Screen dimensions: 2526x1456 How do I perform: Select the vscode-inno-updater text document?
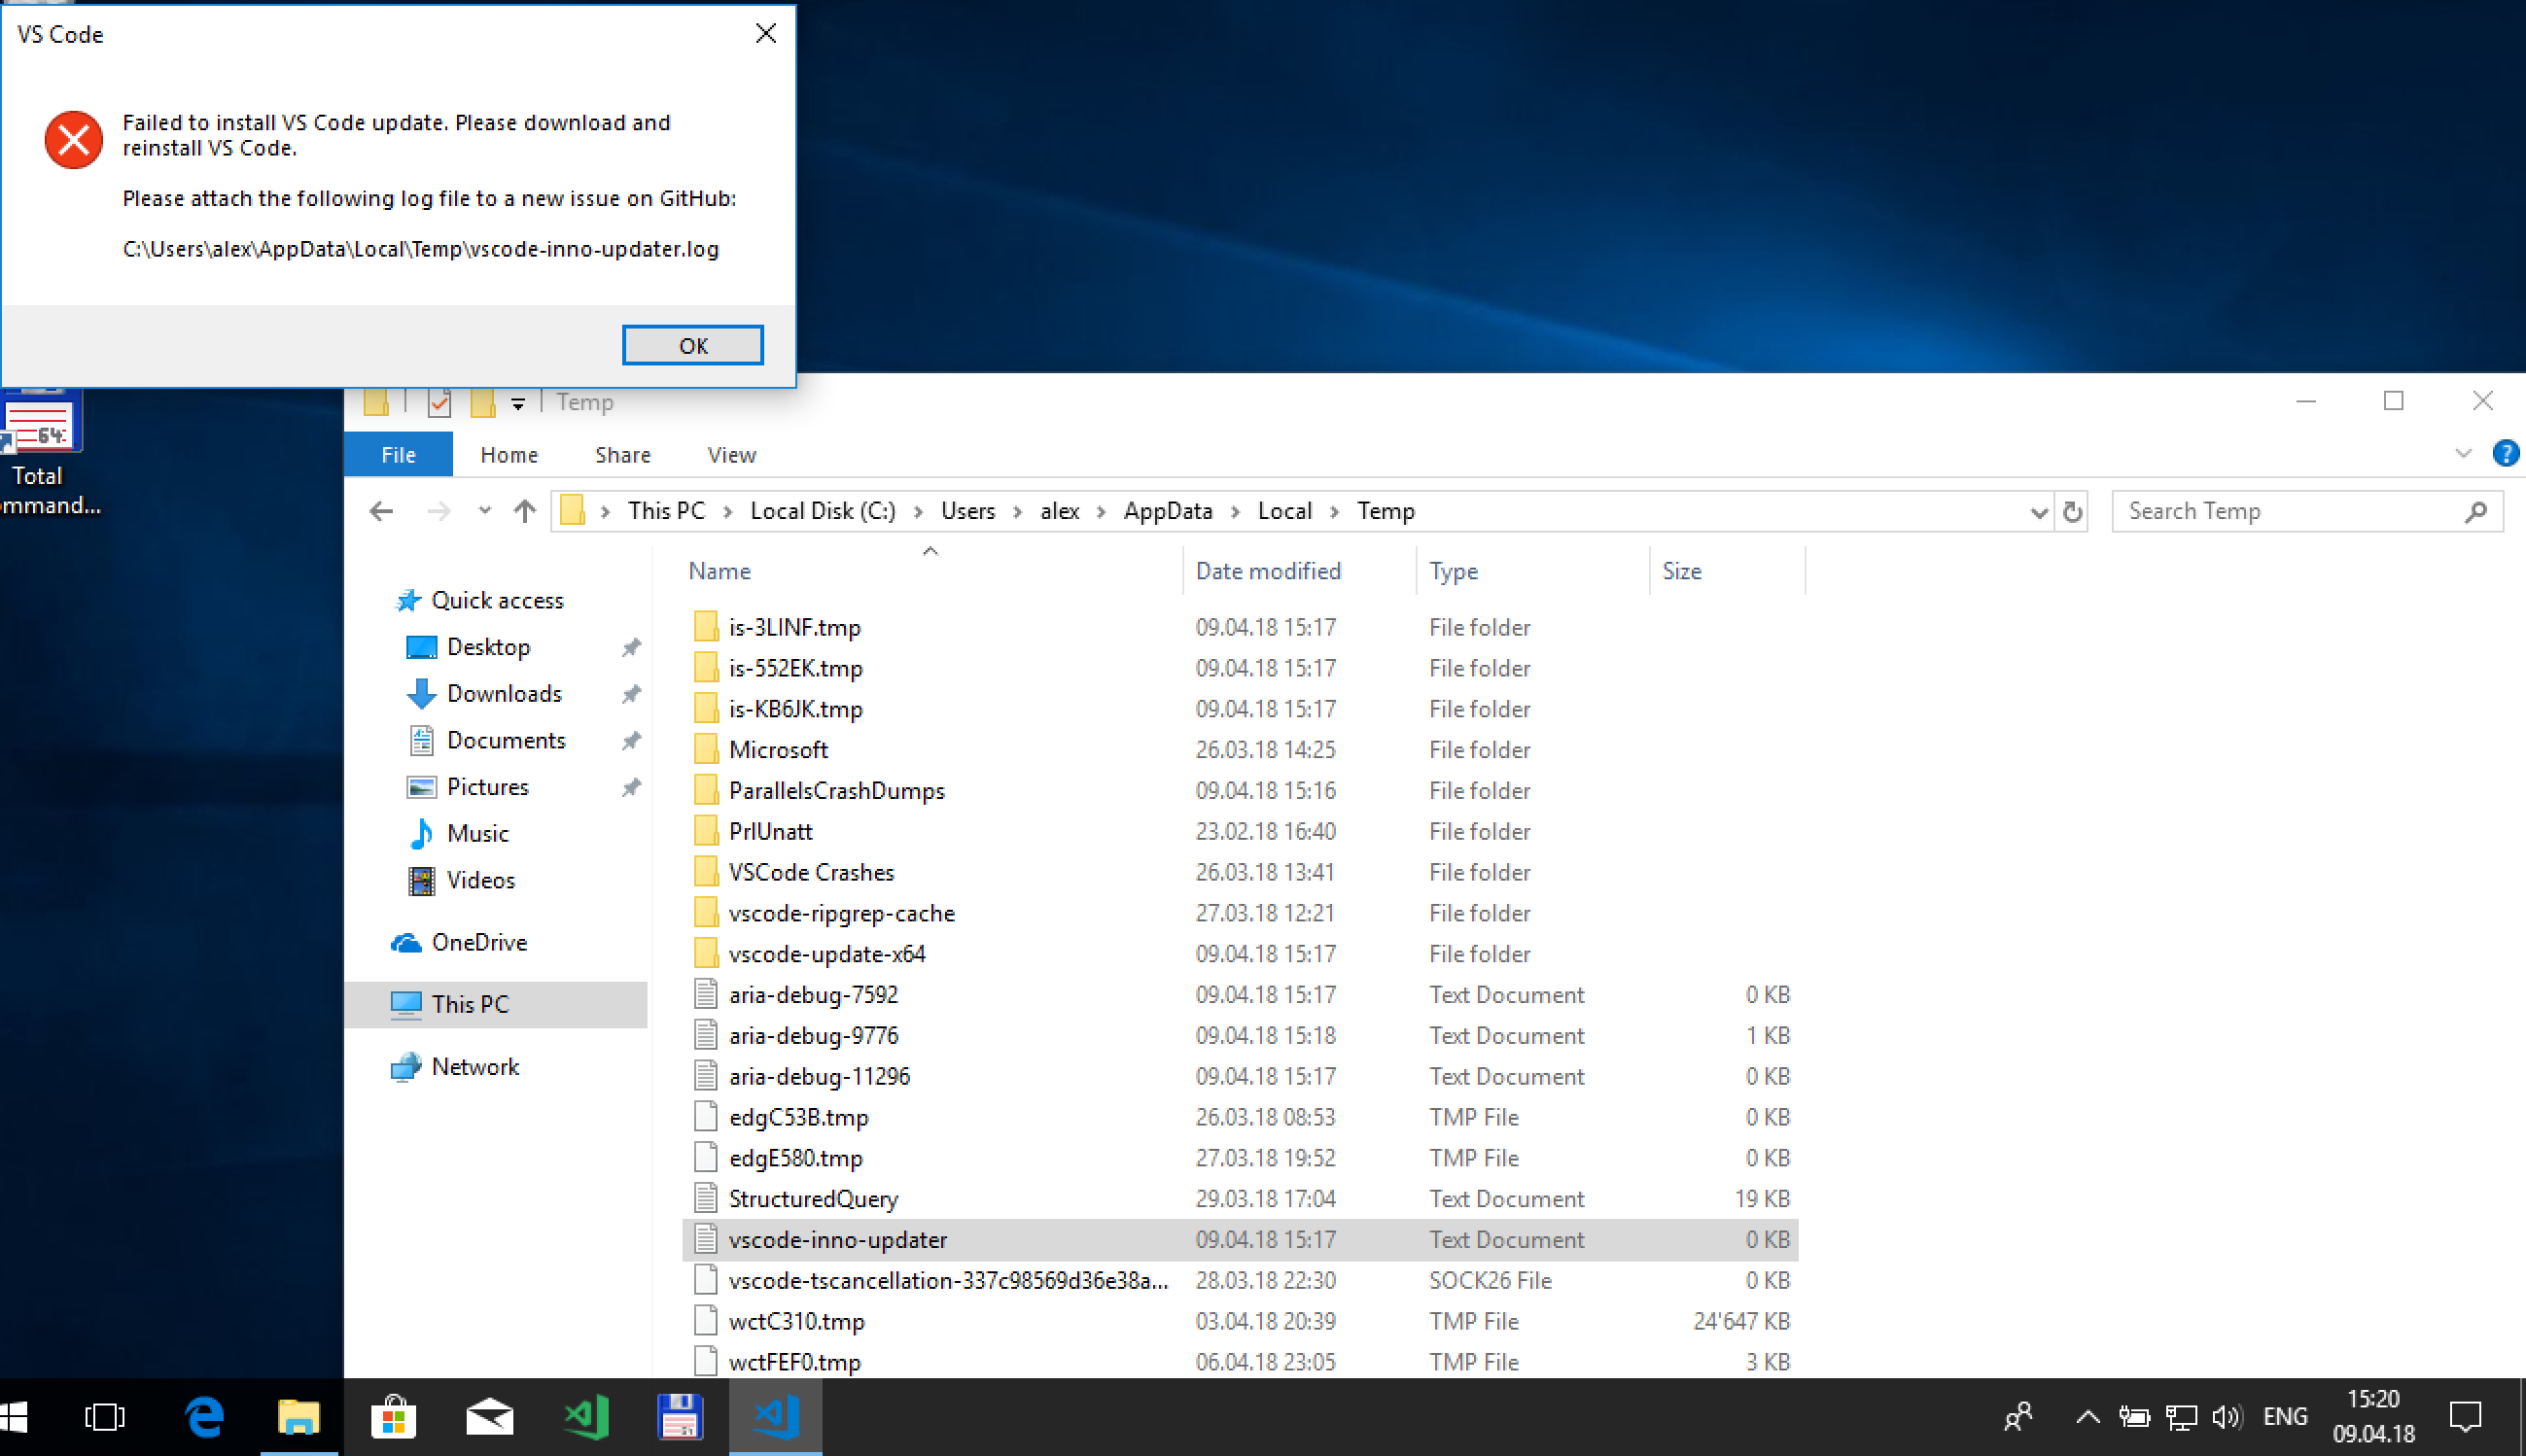[x=1240, y=1240]
